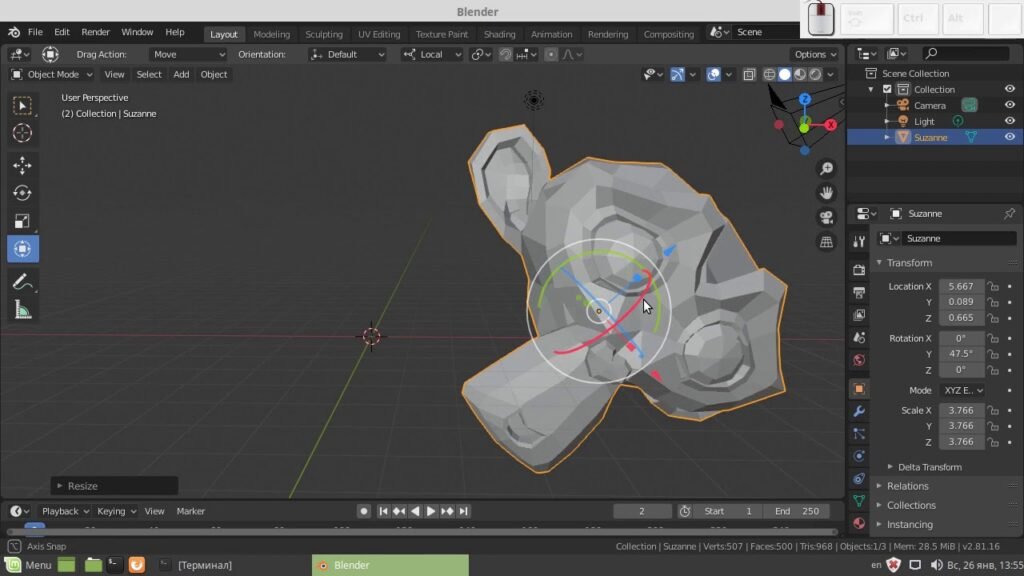Switch to the Animation workspace tab
Screen dimensions: 1024x576
click(x=551, y=34)
